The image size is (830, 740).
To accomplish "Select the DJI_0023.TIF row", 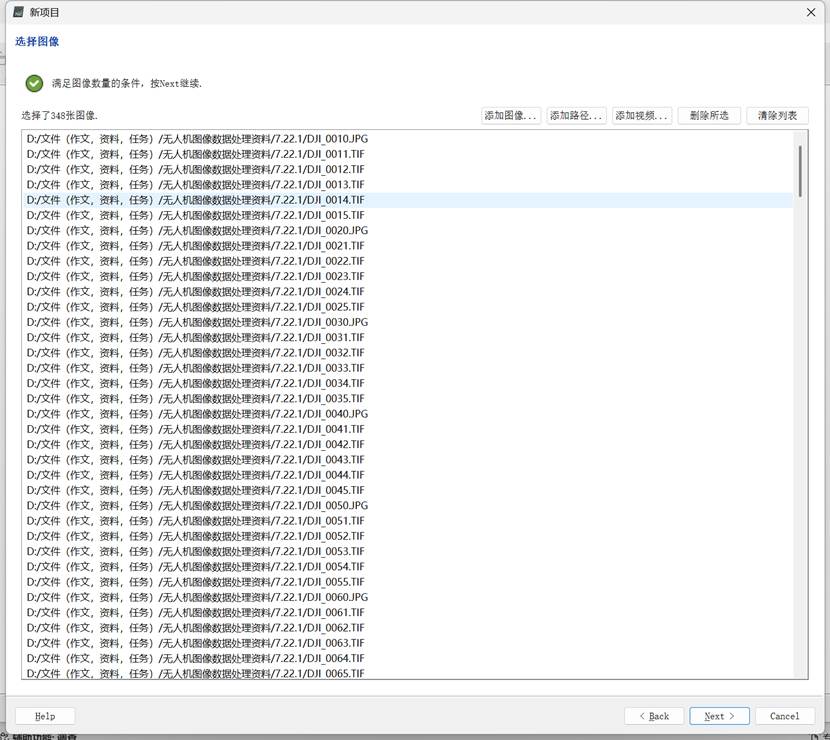I will 409,276.
